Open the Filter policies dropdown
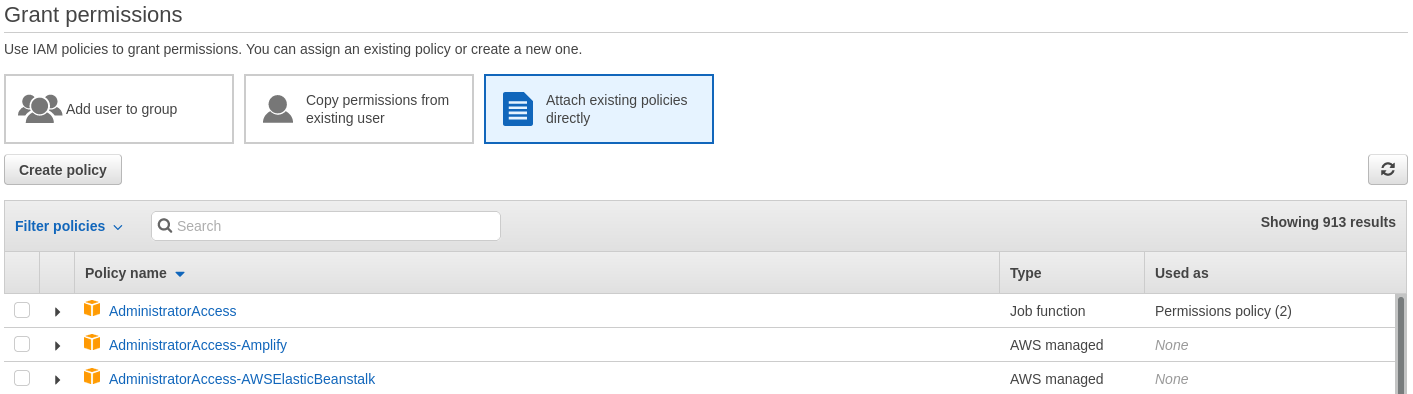The width and height of the screenshot is (1413, 394). 69,226
